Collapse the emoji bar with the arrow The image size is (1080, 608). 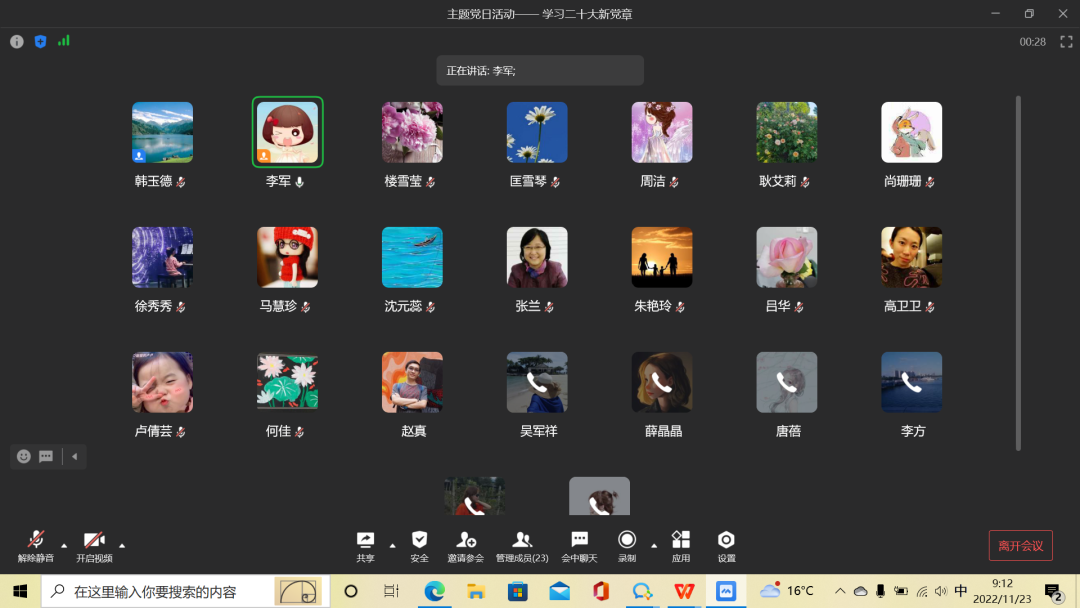point(73,457)
